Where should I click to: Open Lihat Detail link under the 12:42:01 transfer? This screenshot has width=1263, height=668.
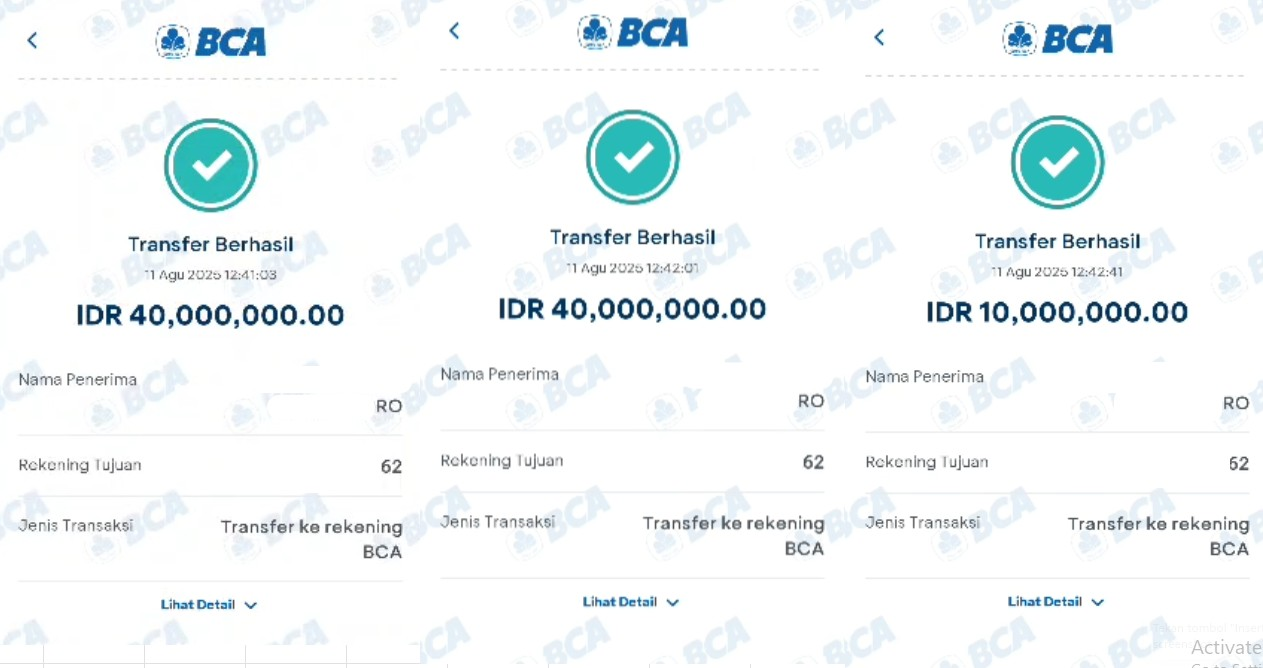click(619, 602)
